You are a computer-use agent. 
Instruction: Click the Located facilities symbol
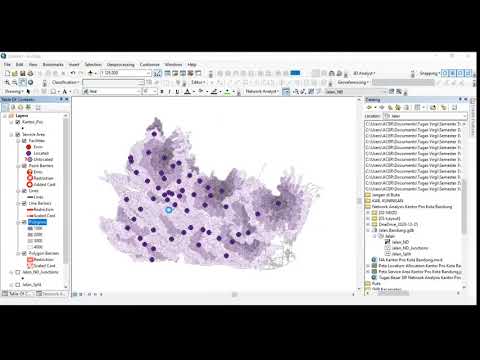click(29, 153)
